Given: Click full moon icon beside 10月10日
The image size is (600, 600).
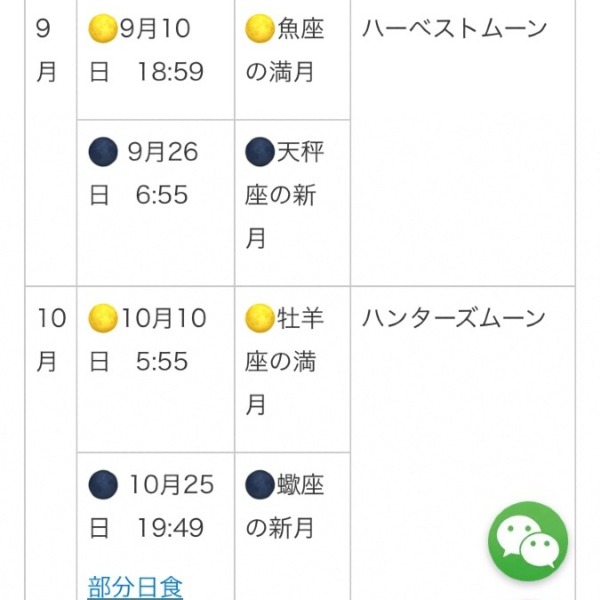Looking at the screenshot, I should pos(103,318).
